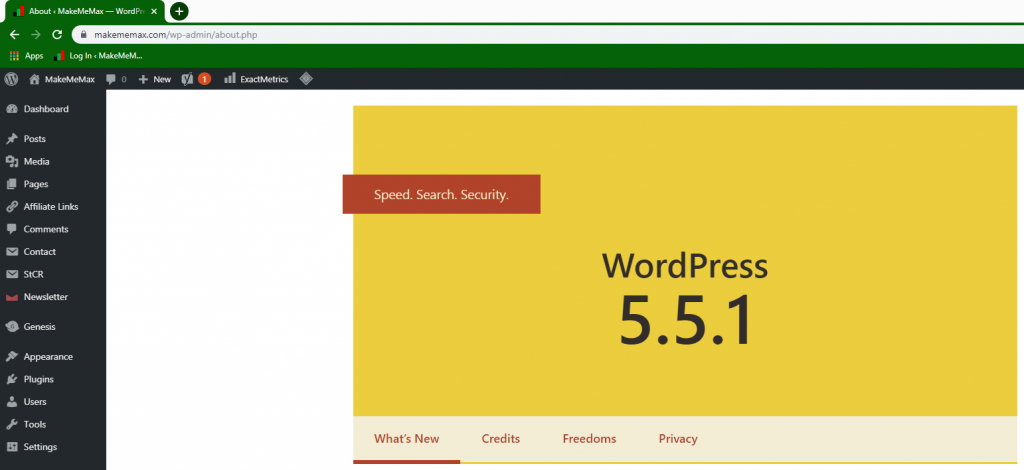Click the Settings sliders icon
The width and height of the screenshot is (1024, 470).
[x=12, y=447]
